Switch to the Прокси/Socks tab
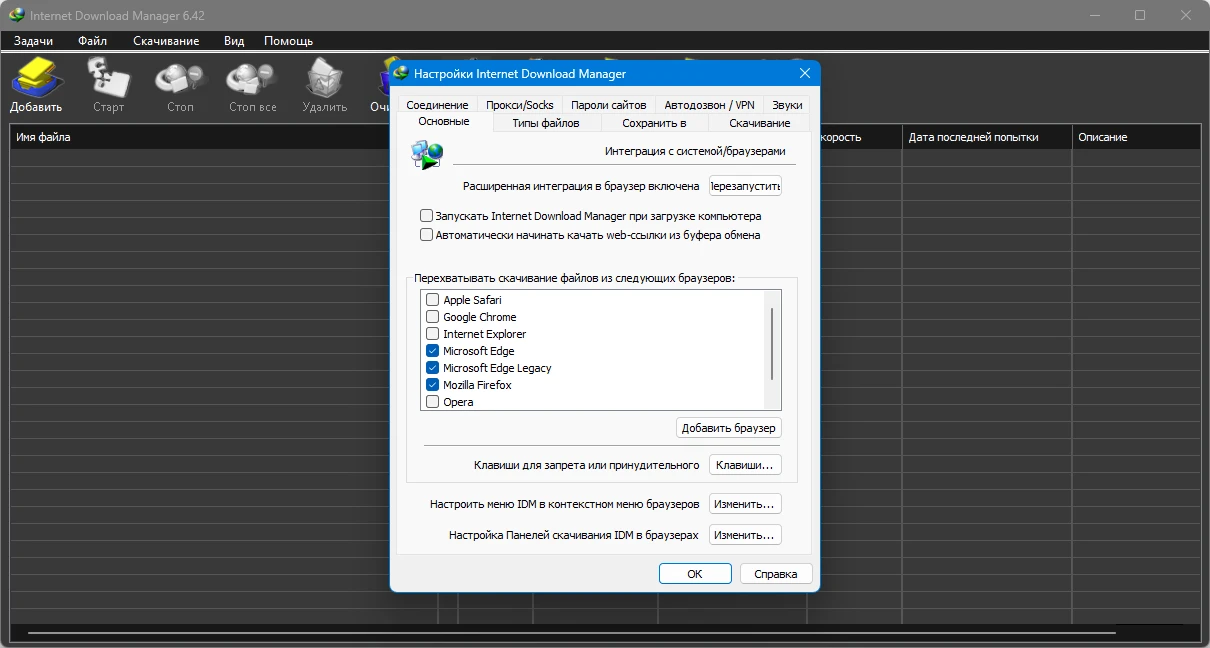This screenshot has width=1210, height=648. click(519, 105)
